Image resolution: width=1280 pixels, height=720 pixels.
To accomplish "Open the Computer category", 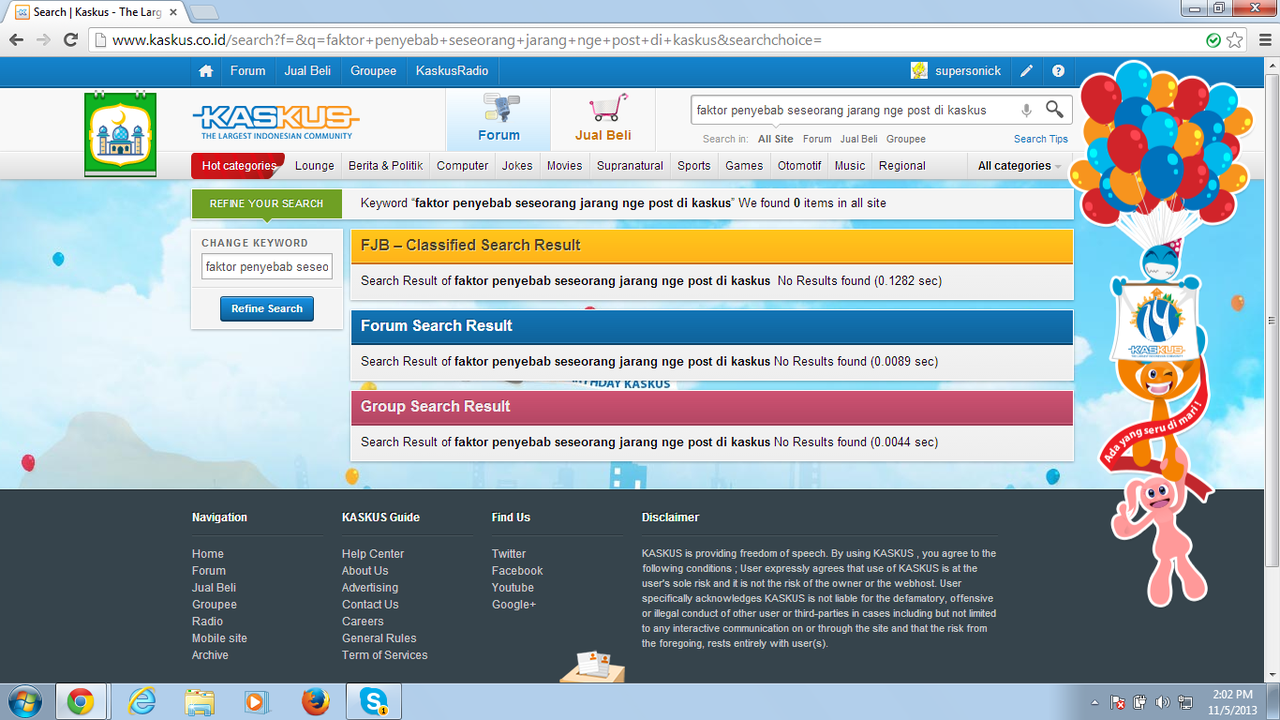I will [463, 166].
